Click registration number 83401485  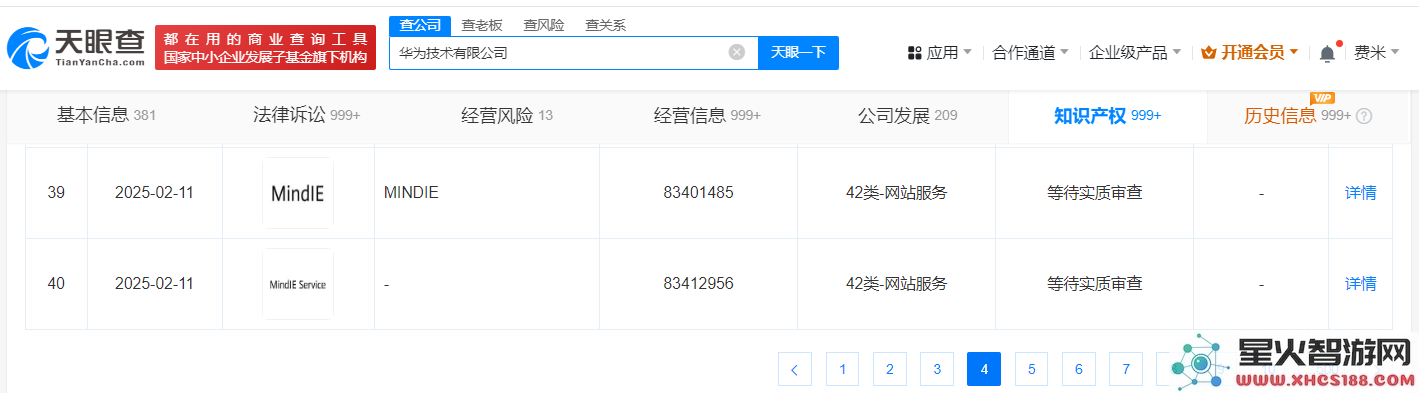[x=698, y=193]
